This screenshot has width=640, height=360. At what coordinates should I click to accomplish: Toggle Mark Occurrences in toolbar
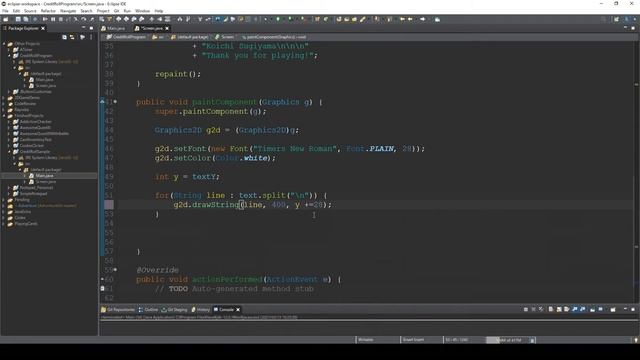point(225,19)
